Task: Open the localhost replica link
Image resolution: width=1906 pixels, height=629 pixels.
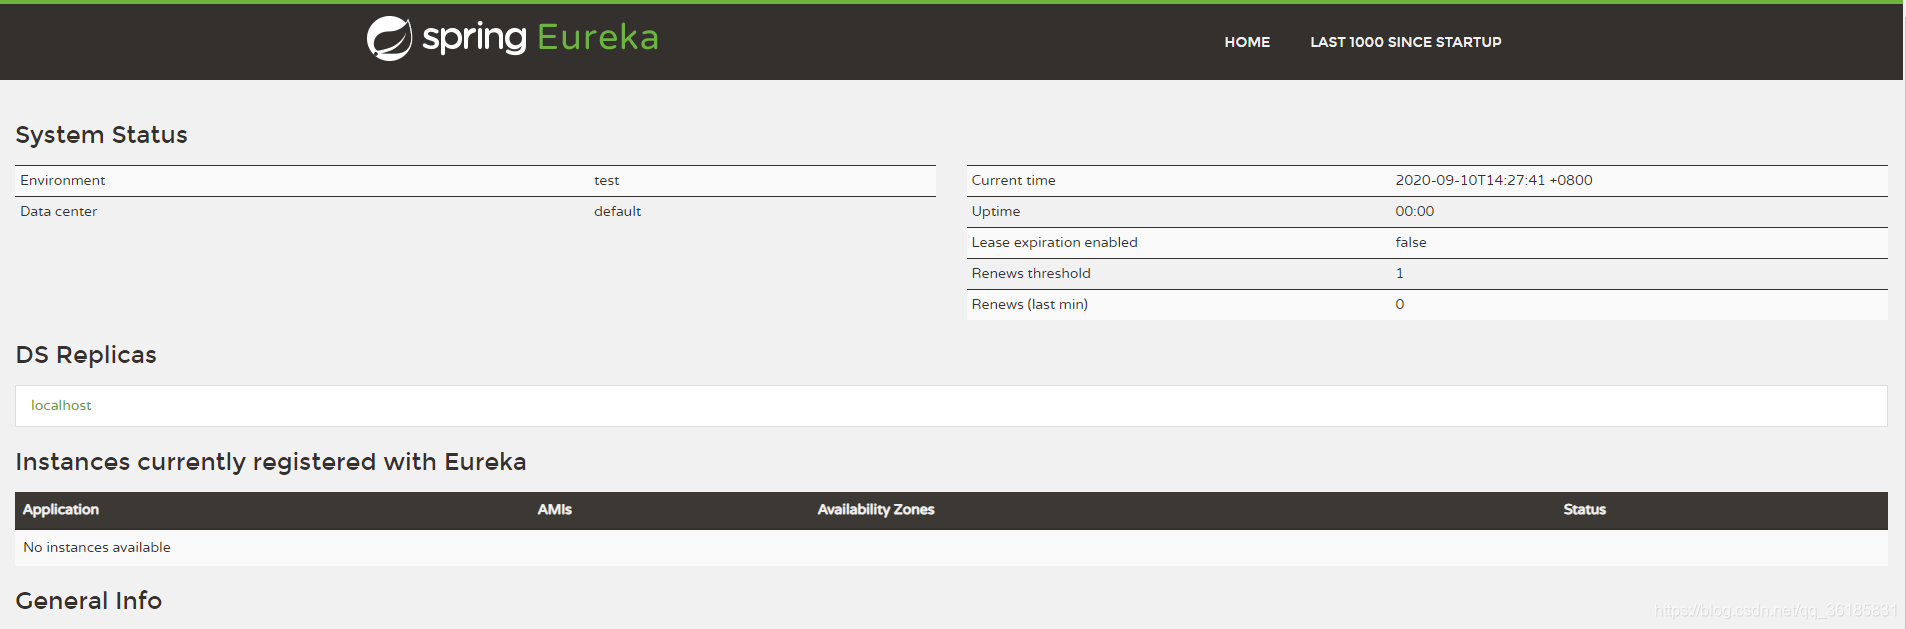Action: tap(61, 405)
